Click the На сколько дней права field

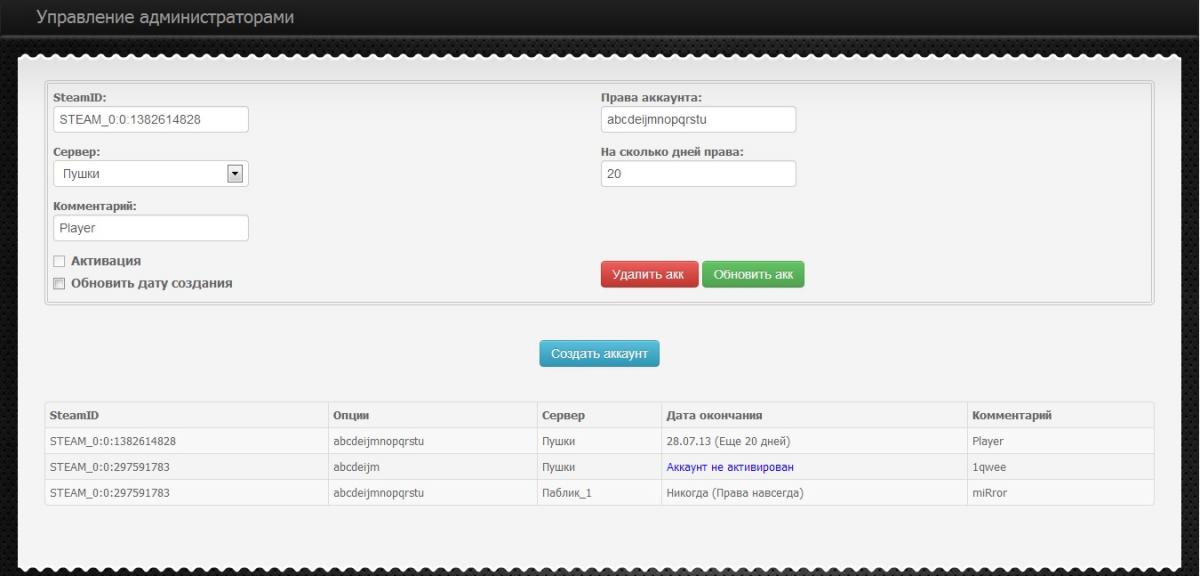(697, 174)
